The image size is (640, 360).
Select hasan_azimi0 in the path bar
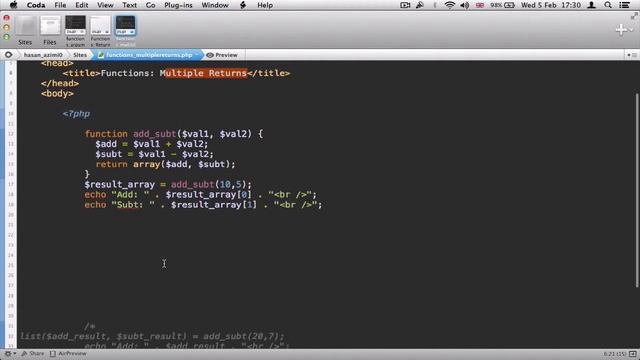(43, 55)
